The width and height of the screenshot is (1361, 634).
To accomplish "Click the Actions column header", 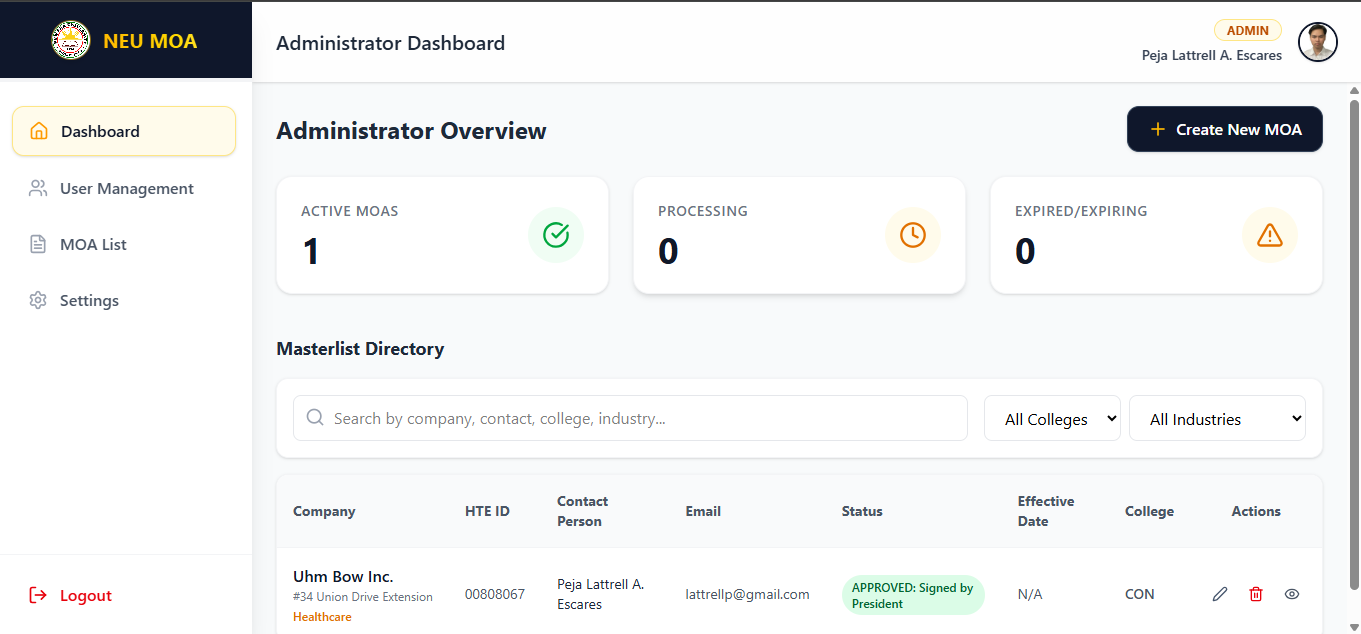I will pos(1256,511).
